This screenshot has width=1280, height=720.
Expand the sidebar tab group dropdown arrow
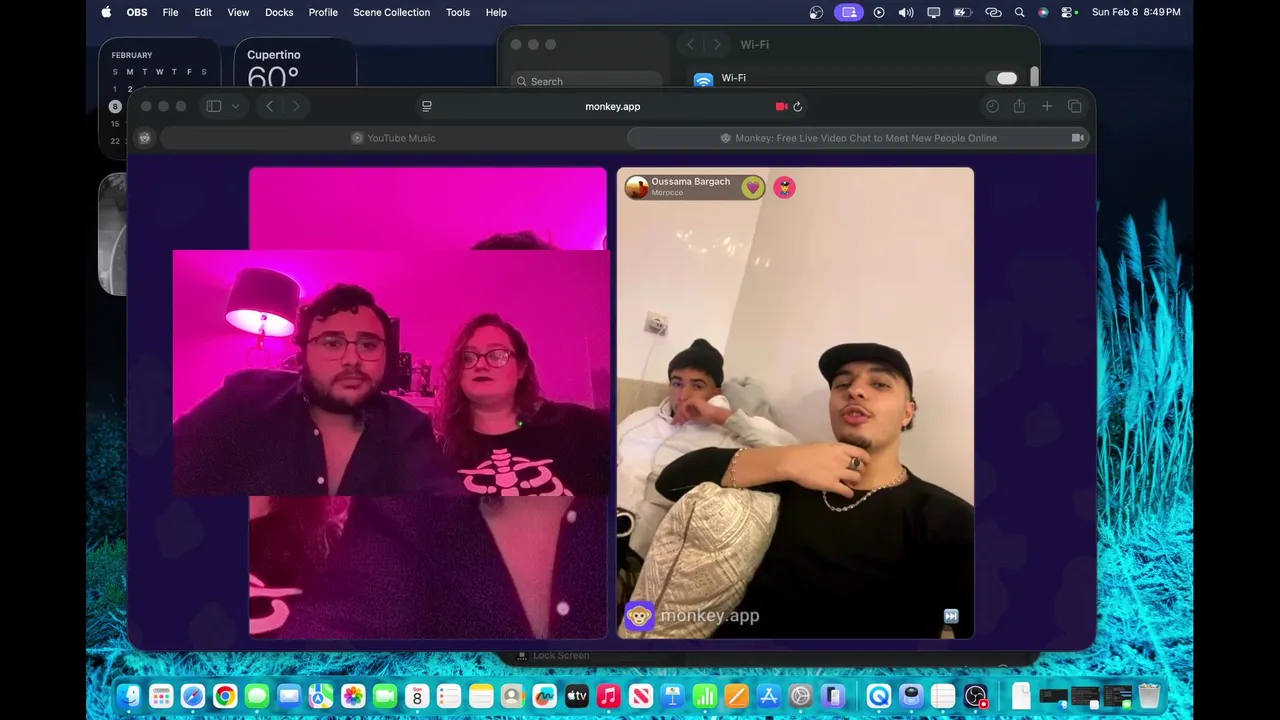tap(235, 106)
